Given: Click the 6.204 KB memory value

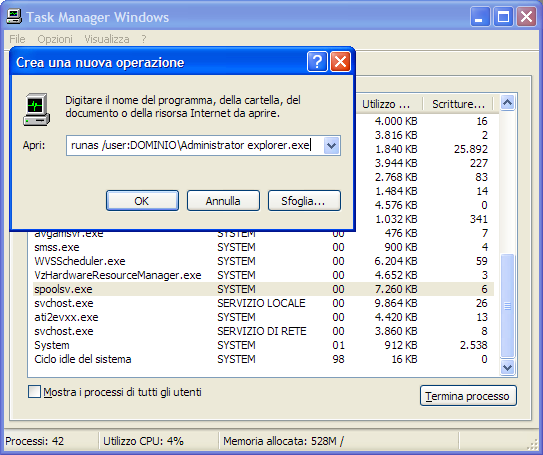Looking at the screenshot, I should (x=396, y=261).
